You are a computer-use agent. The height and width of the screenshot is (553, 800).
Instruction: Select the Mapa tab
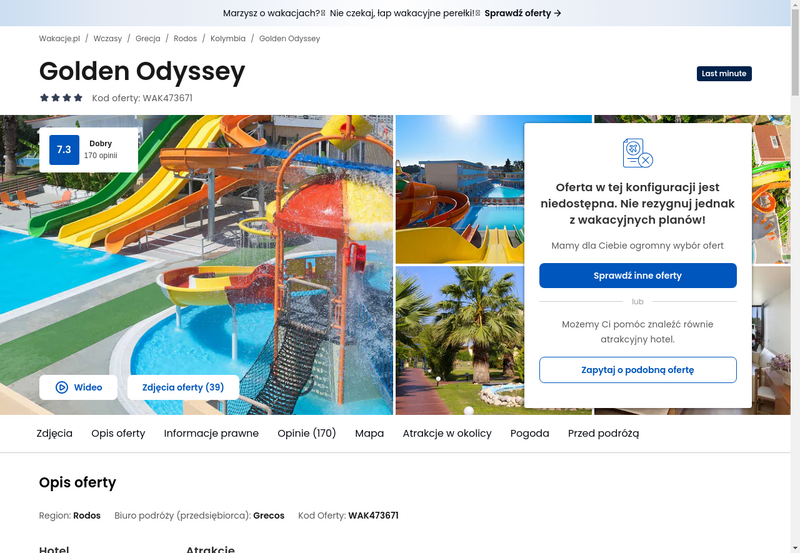click(369, 433)
